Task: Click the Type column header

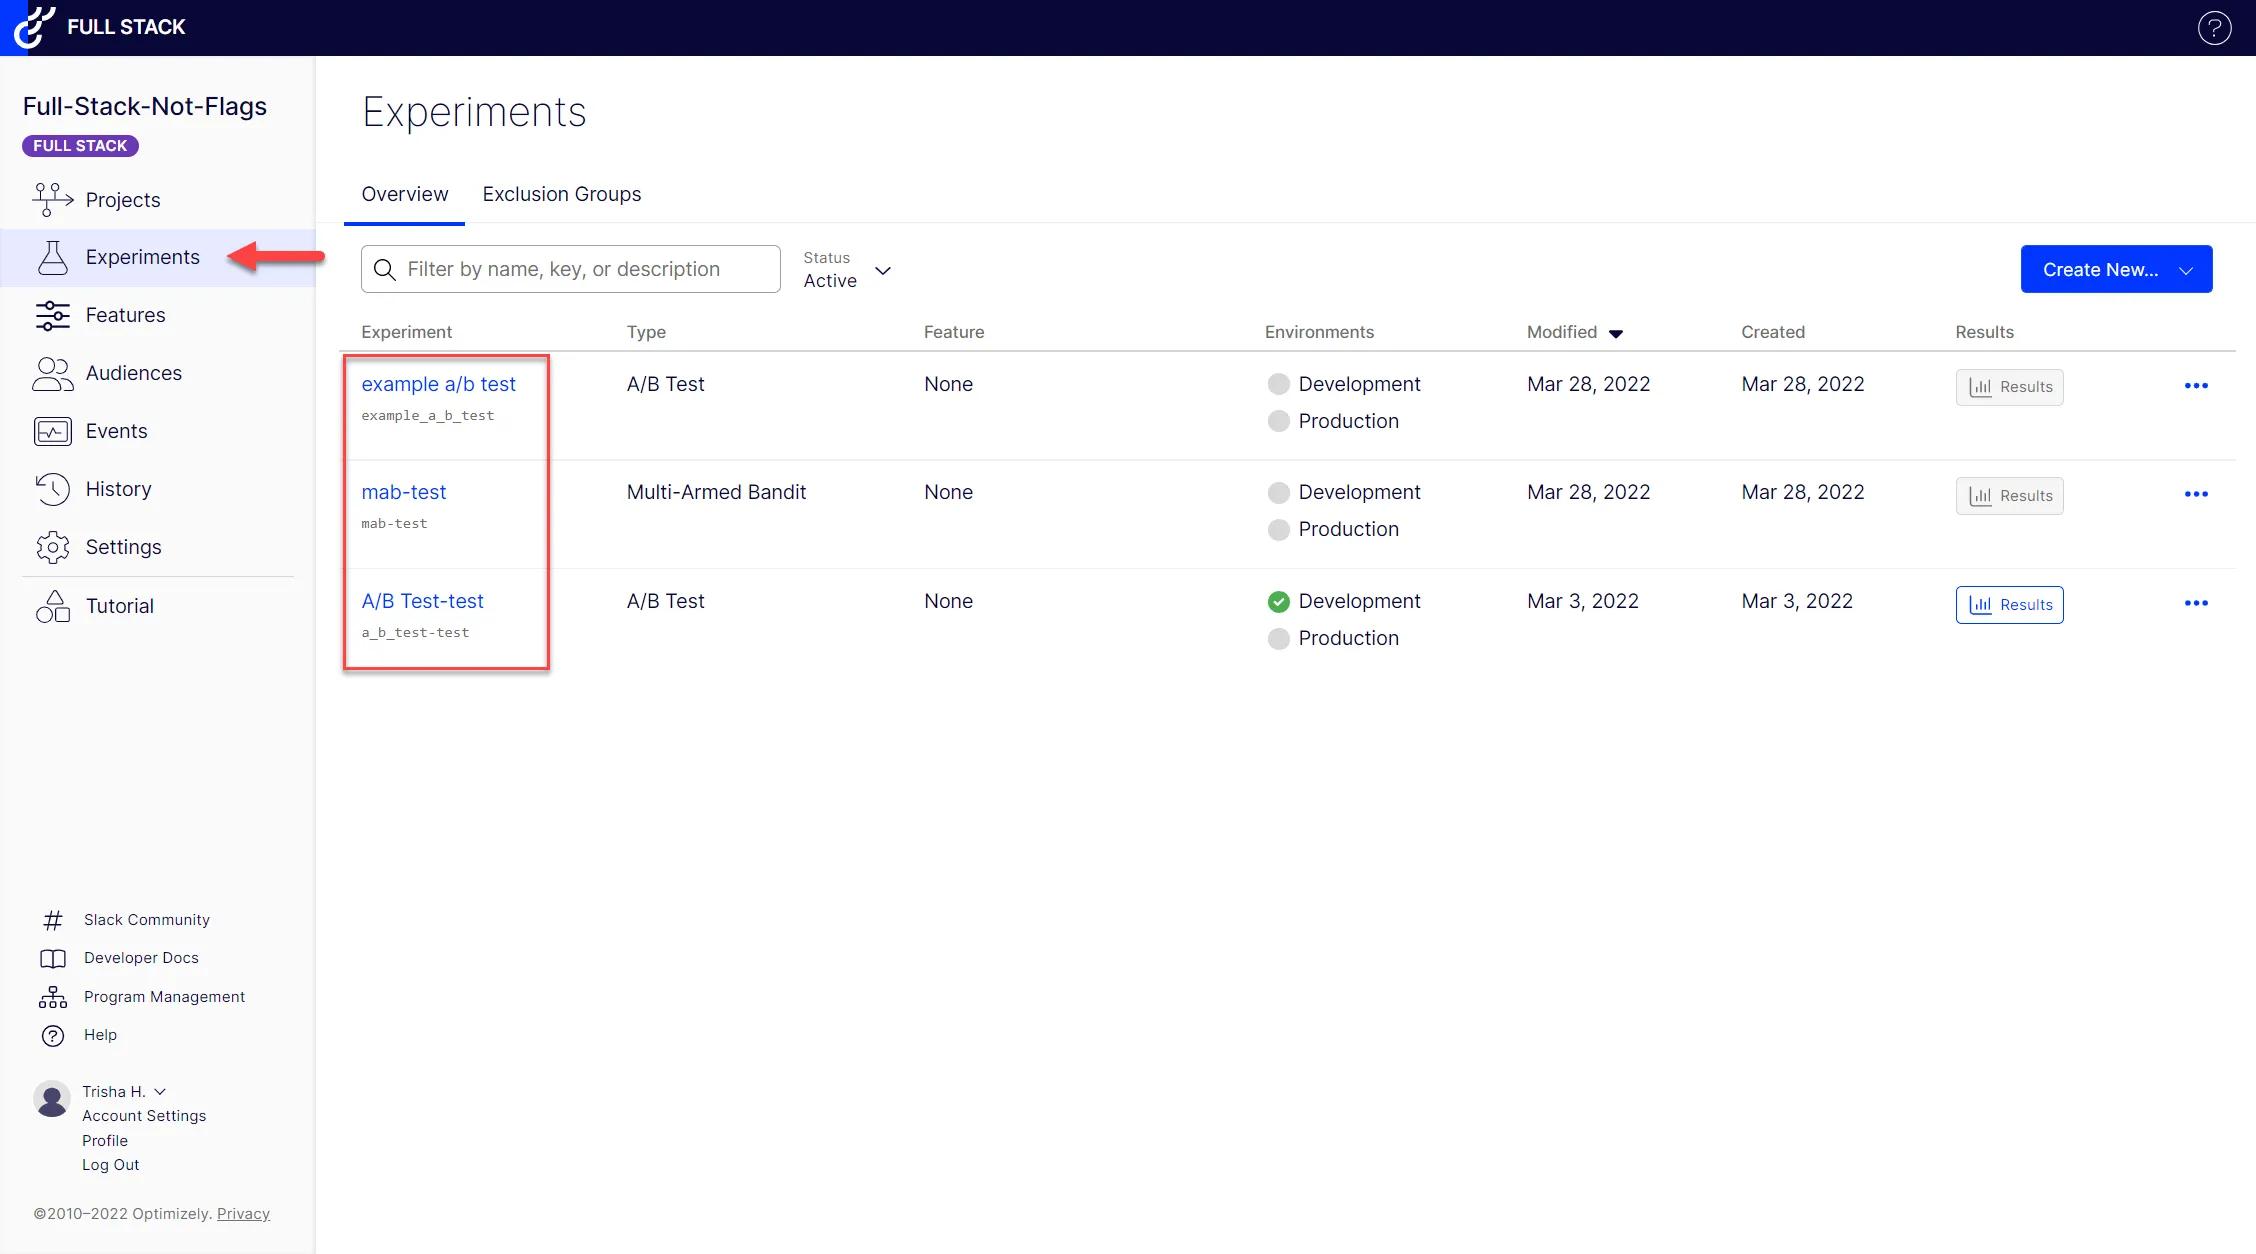Action: (646, 332)
